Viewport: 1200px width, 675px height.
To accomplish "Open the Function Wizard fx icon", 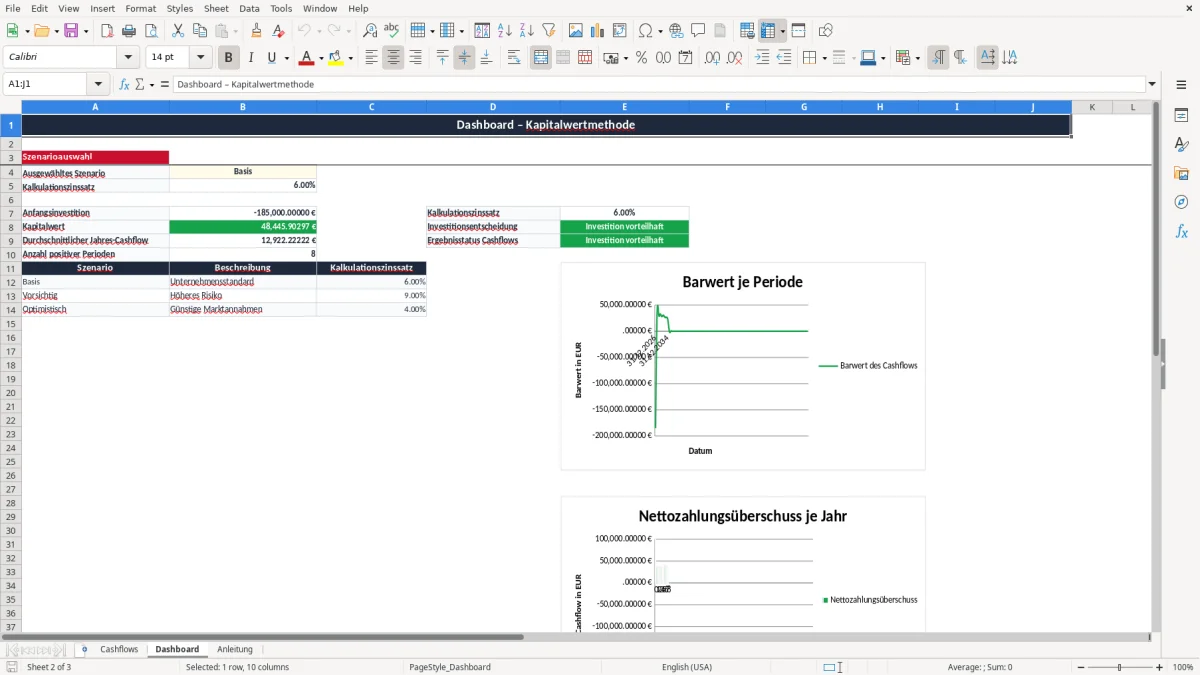I will point(124,85).
